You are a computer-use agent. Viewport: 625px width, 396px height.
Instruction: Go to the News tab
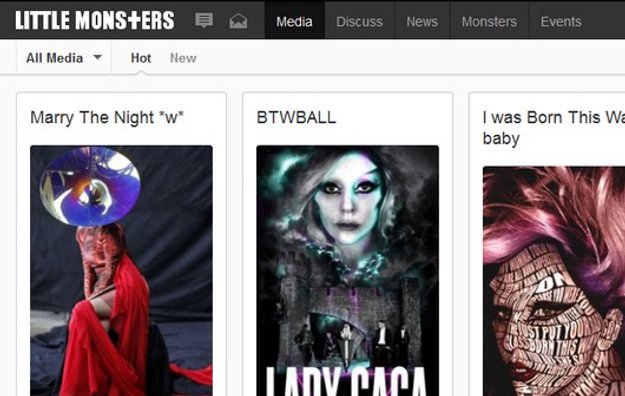point(422,21)
